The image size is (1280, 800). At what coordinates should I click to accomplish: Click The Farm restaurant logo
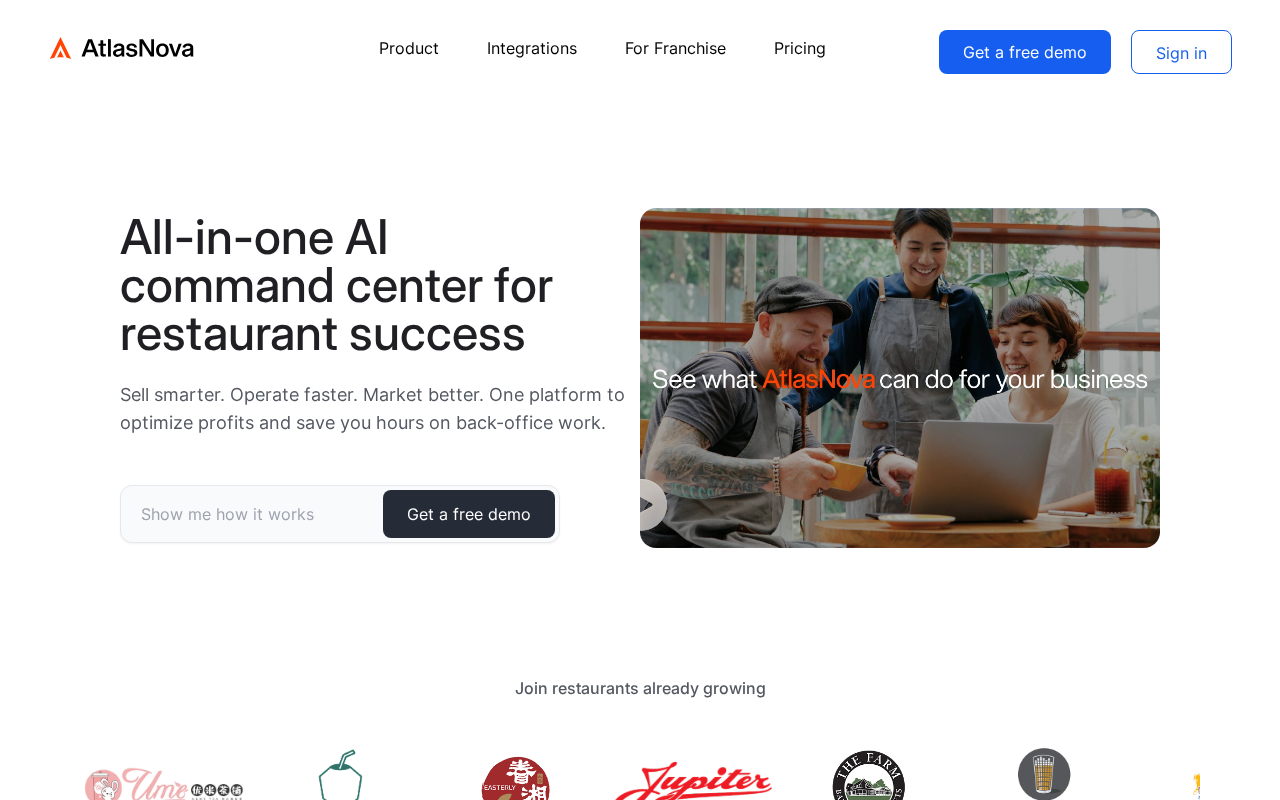point(868,775)
